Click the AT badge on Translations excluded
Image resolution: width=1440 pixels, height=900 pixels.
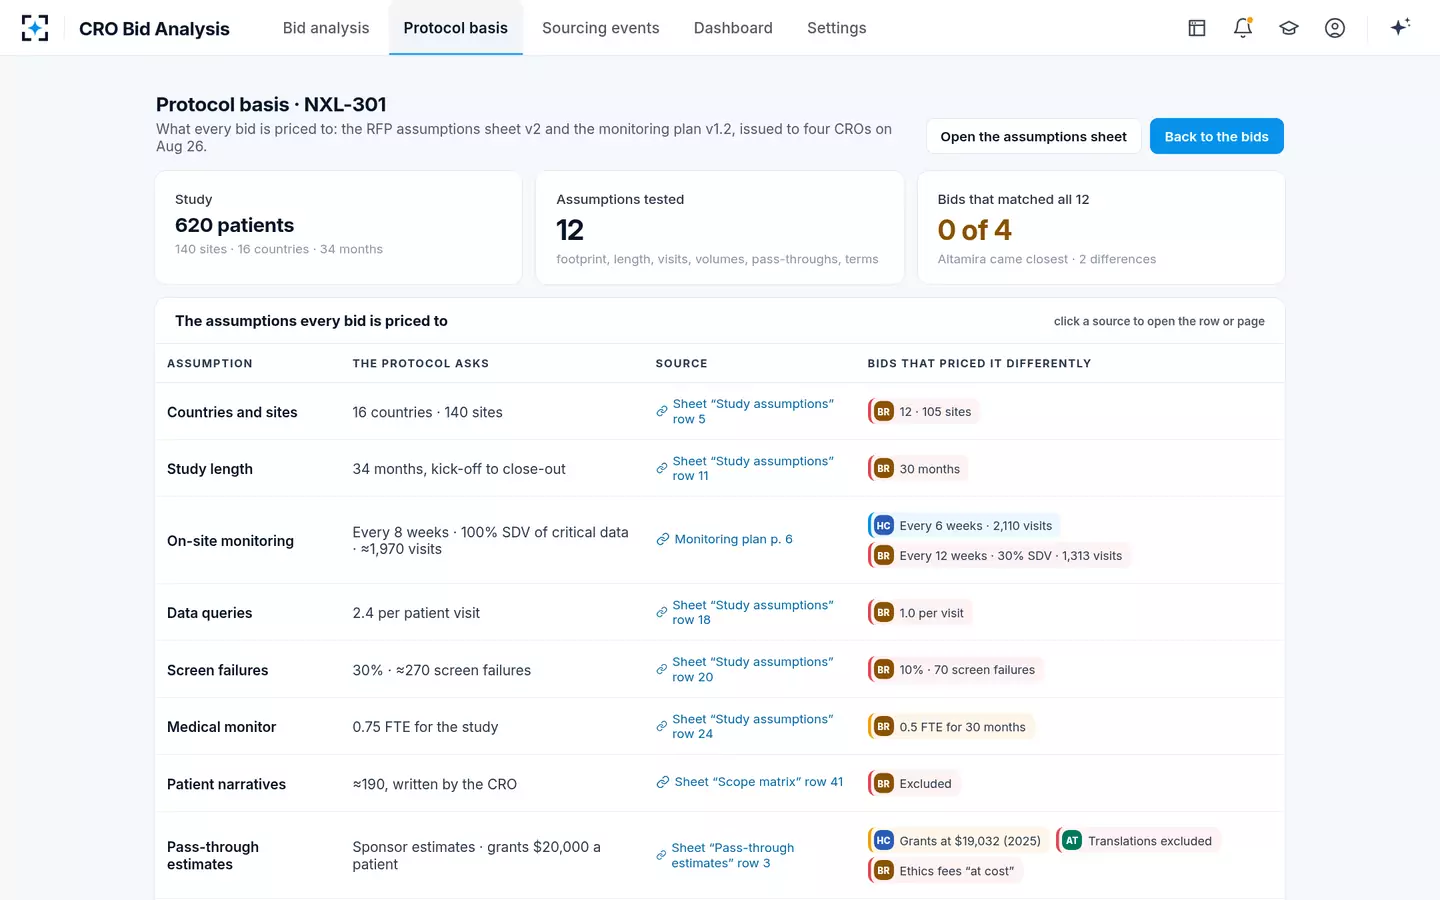(x=1072, y=841)
